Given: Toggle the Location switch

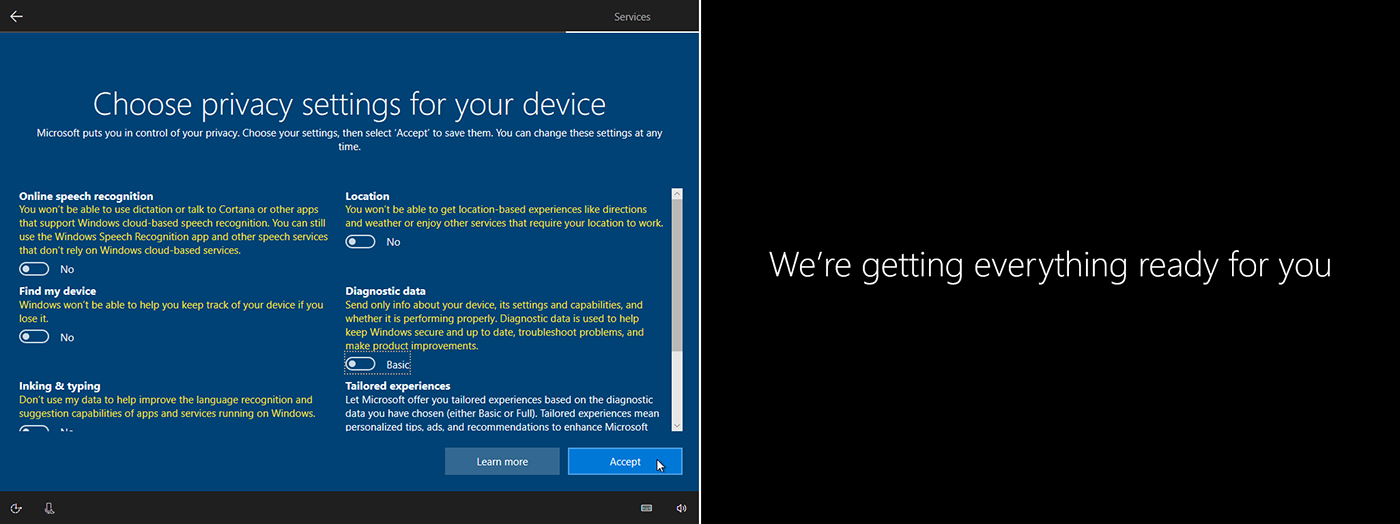Looking at the screenshot, I should point(361,242).
